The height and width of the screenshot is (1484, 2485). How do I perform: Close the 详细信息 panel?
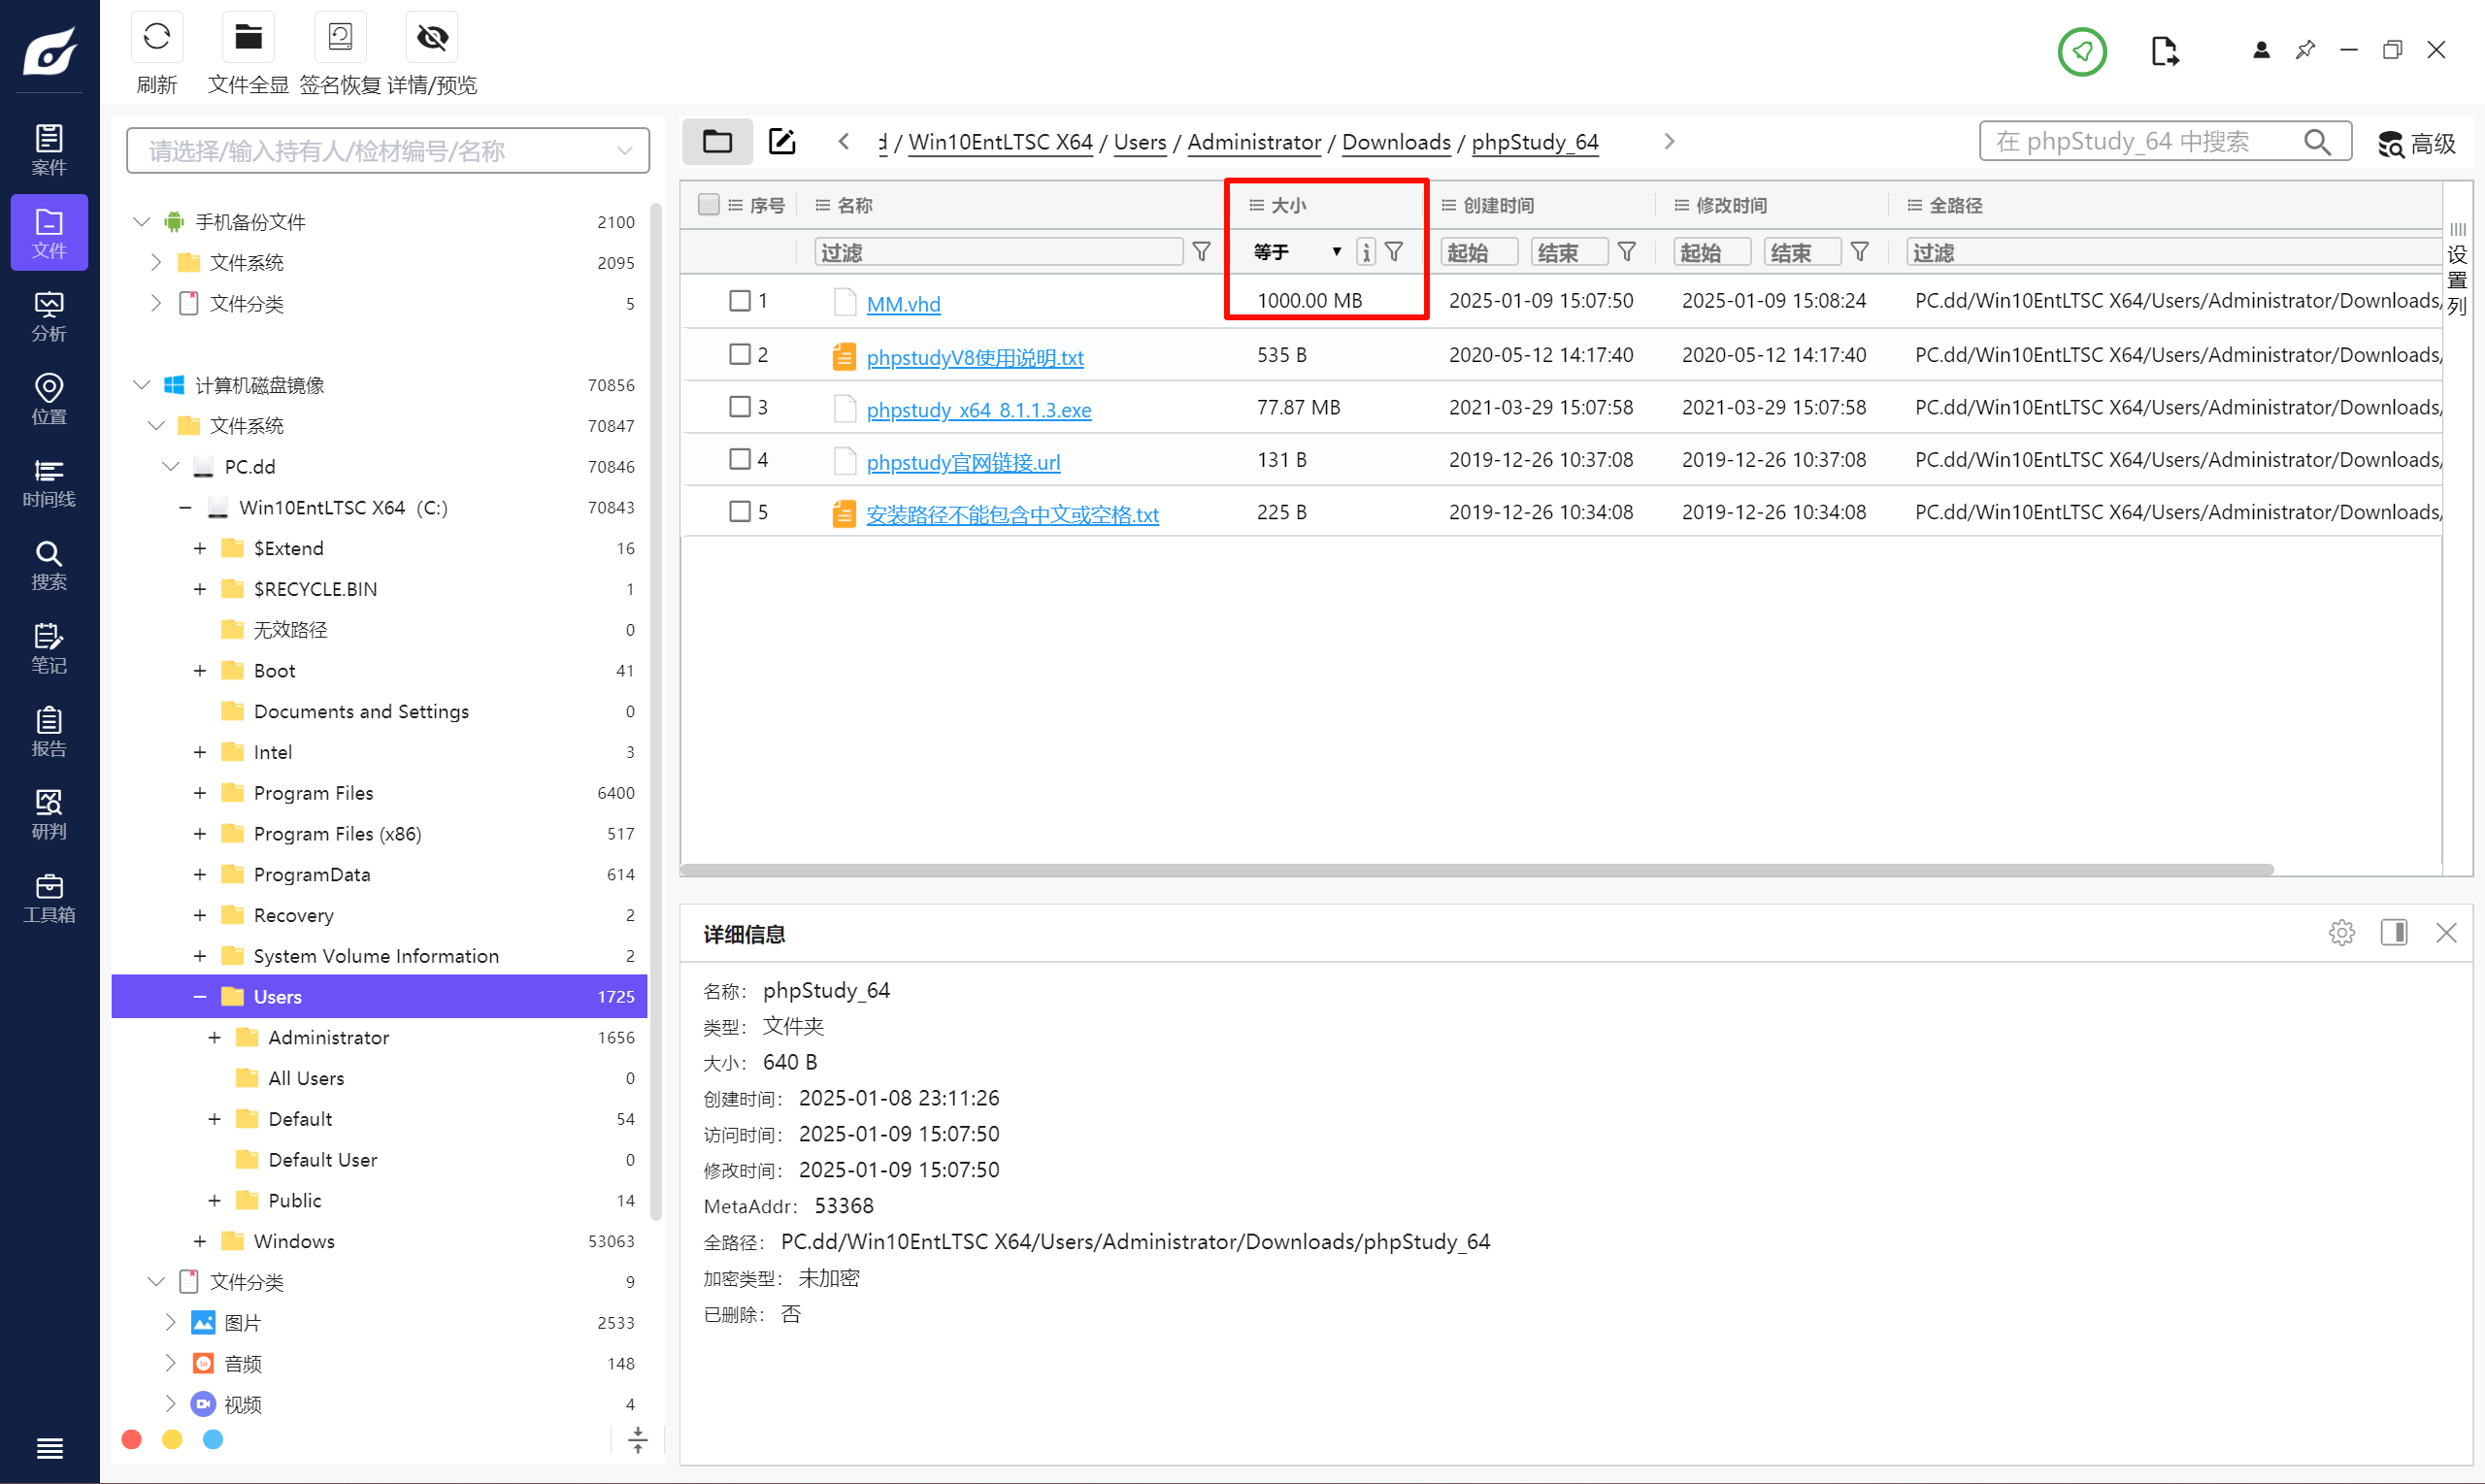click(2446, 933)
